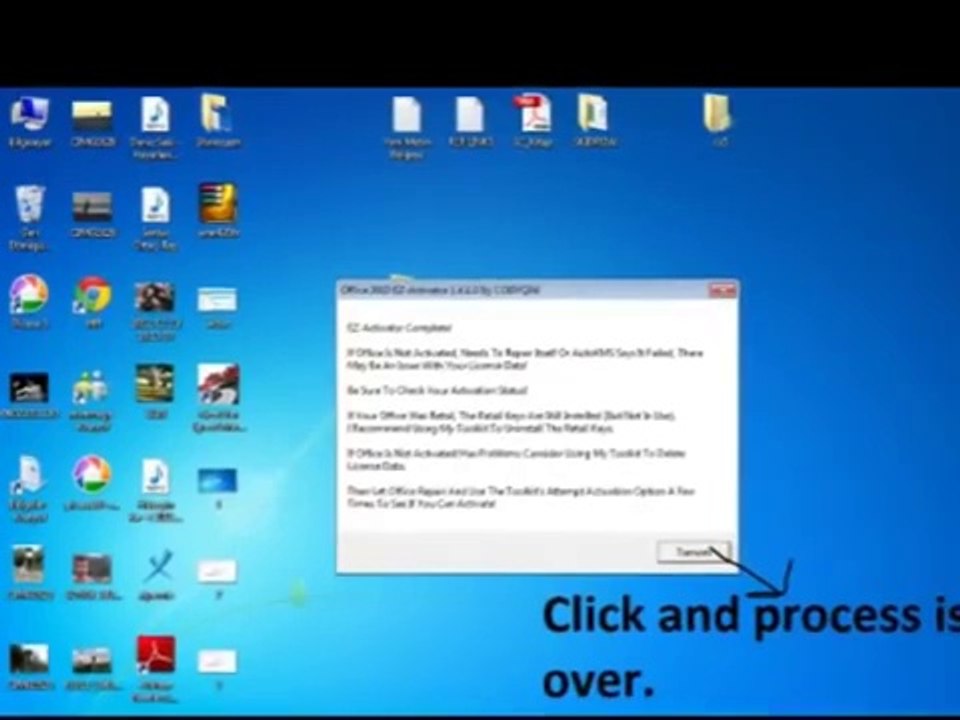Open the Recycle Bin icon
Screen dimensions: 960x720
click(29, 218)
